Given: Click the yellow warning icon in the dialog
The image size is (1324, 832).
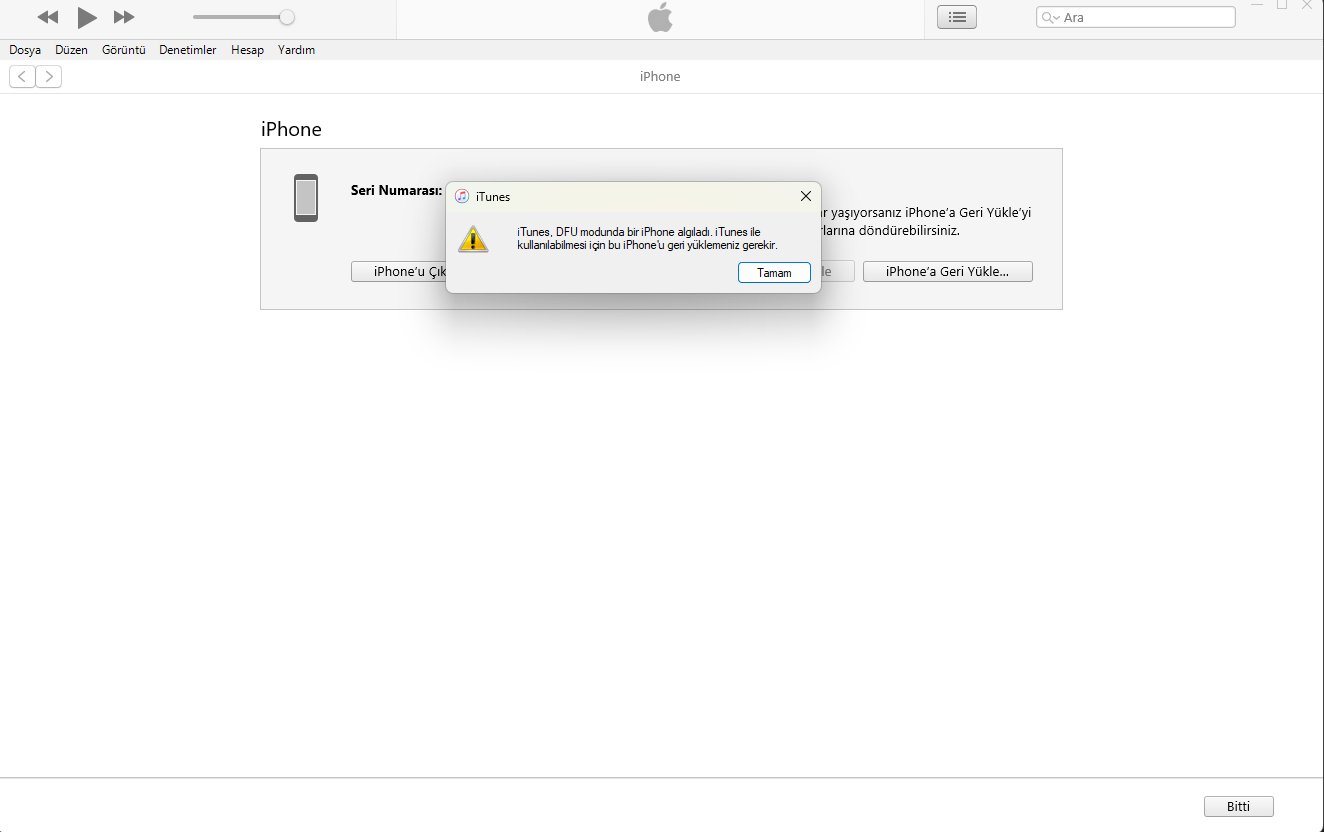Looking at the screenshot, I should tap(473, 239).
